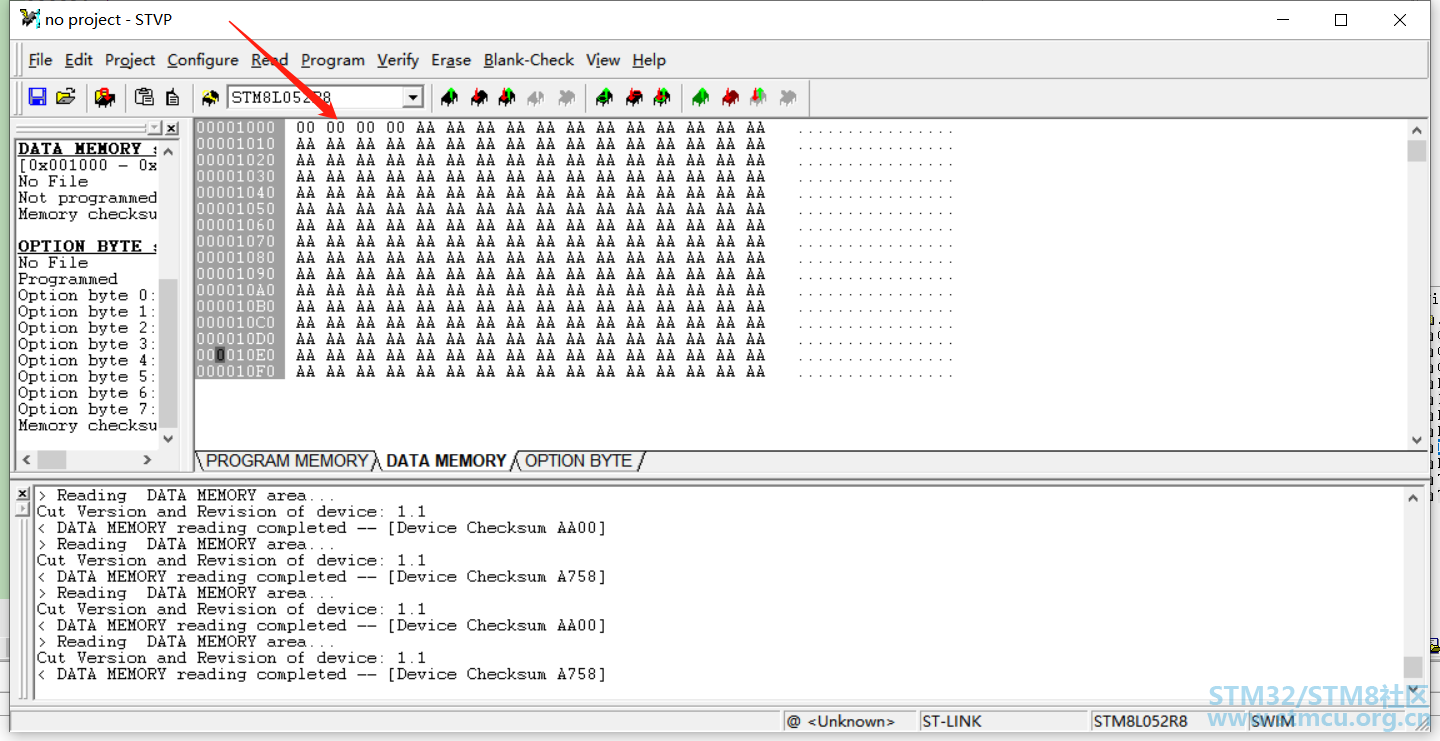
Task: Click the first black chip with red arrow icon
Action: coord(479,97)
